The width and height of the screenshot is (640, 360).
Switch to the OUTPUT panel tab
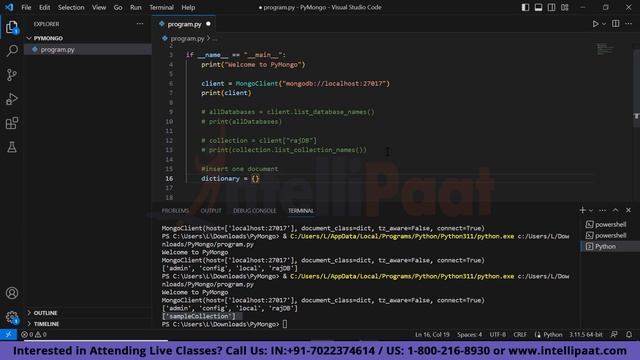click(211, 211)
